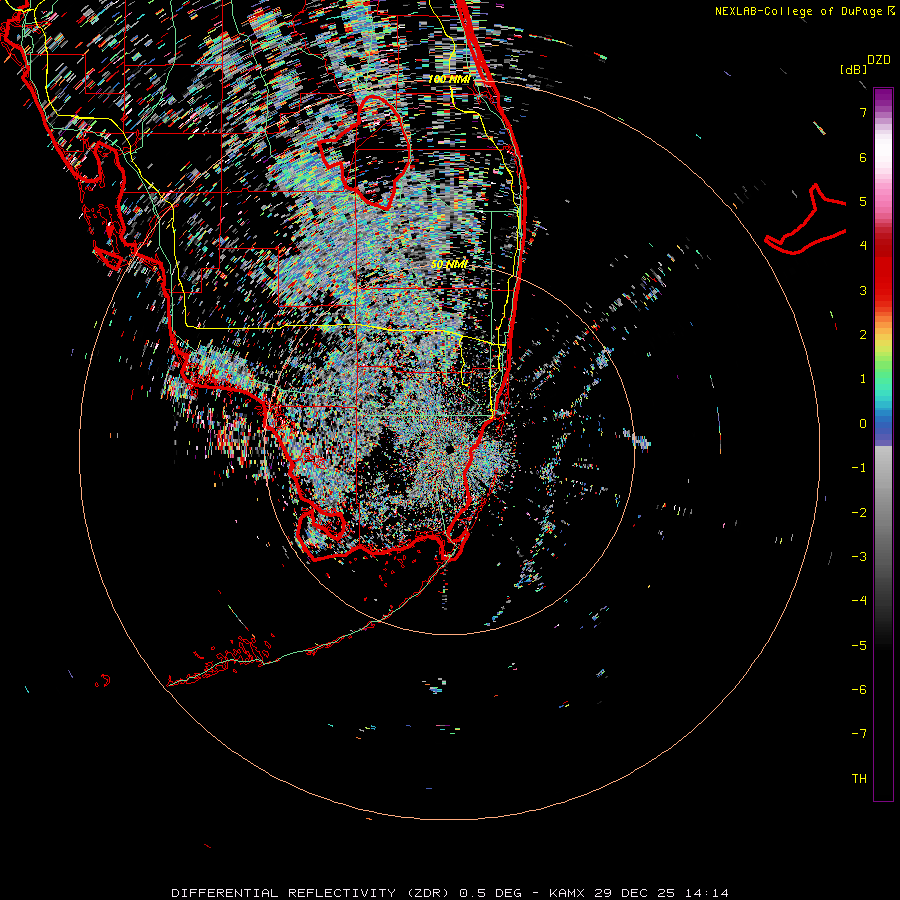Click the 3 dB scale label
Screen dimensions: 900x900
pyautogui.click(x=863, y=290)
